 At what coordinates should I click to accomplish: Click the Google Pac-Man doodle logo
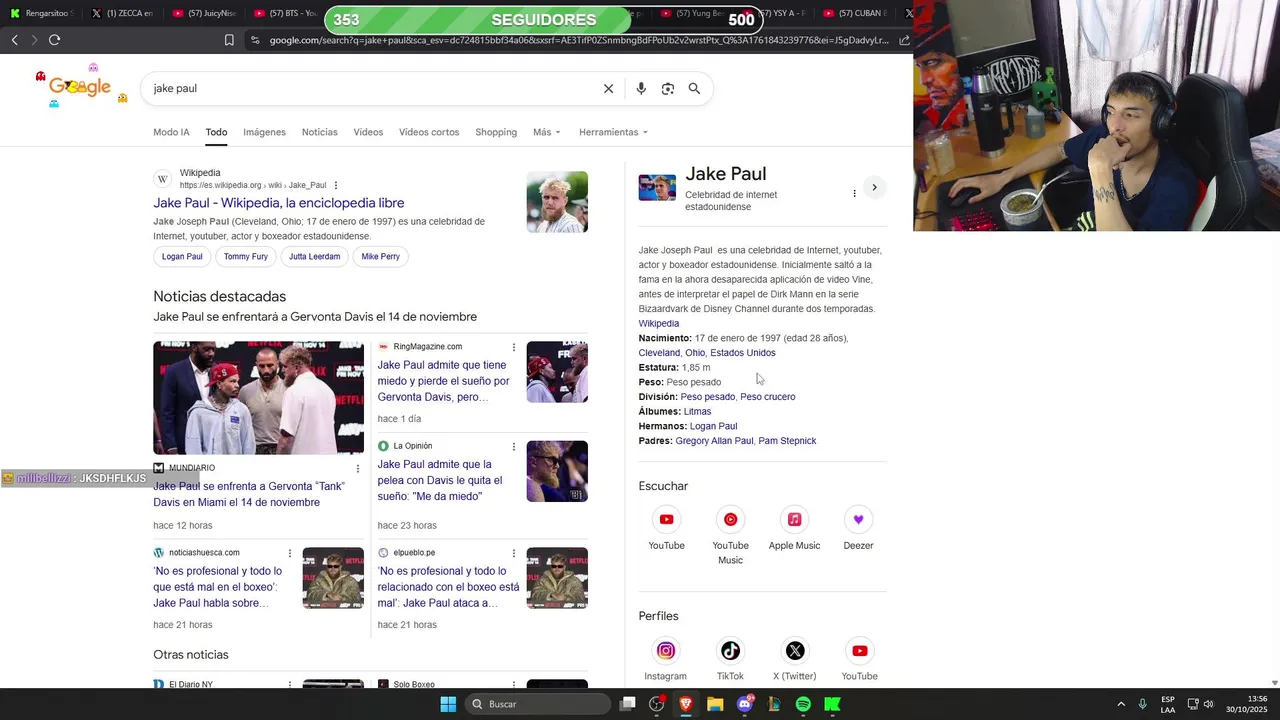(81, 87)
